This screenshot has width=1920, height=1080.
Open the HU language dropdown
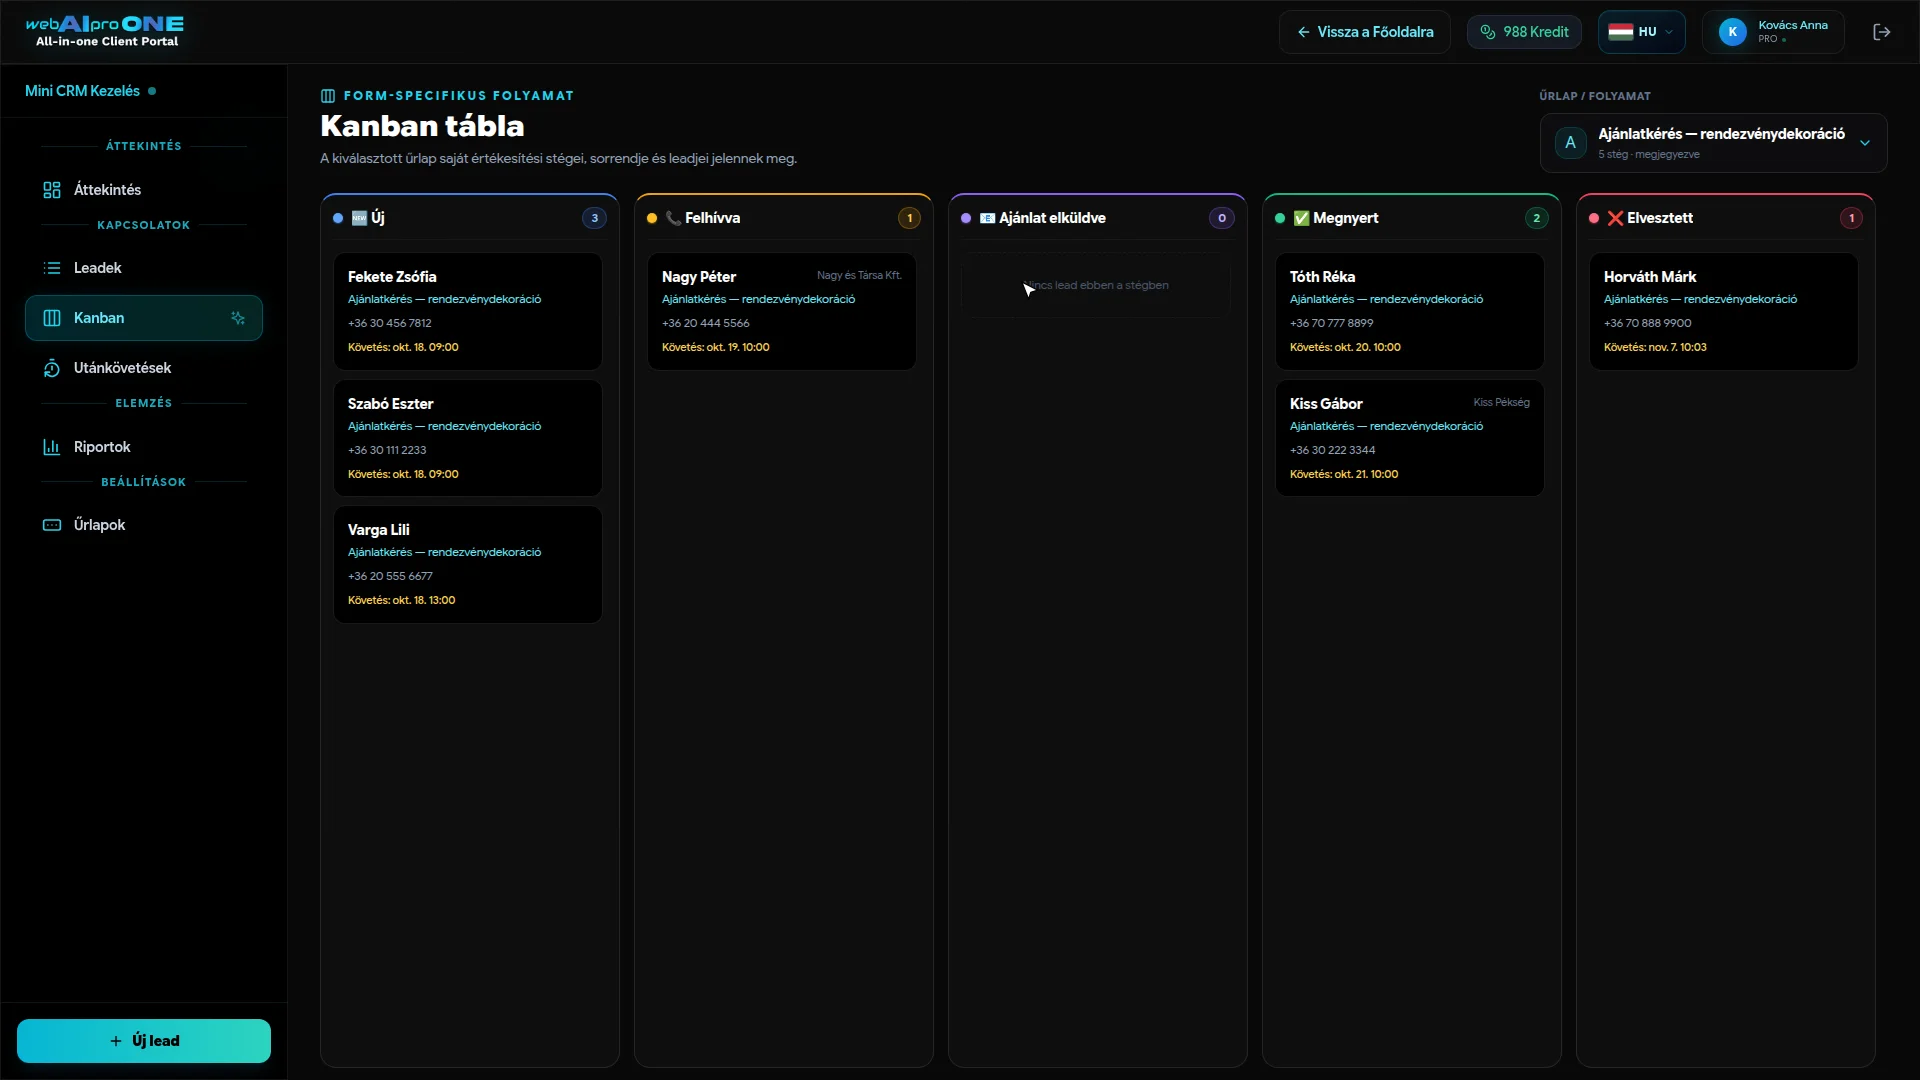(1641, 32)
